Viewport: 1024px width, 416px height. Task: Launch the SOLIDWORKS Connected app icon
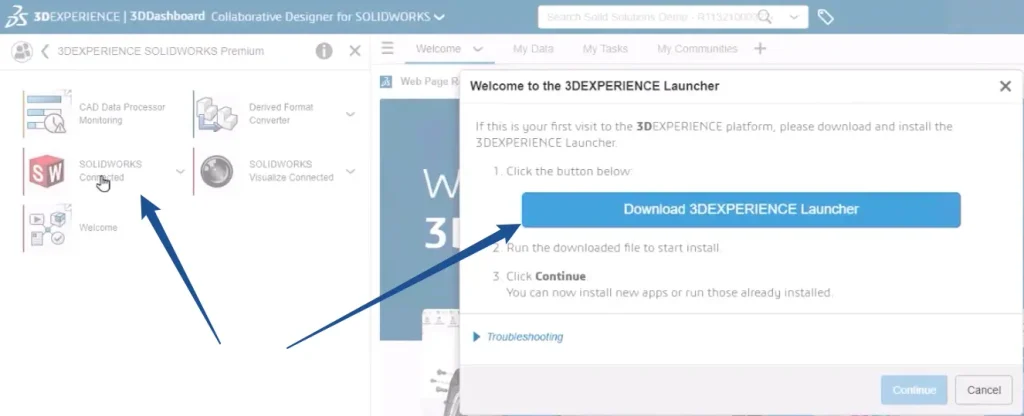coord(47,171)
